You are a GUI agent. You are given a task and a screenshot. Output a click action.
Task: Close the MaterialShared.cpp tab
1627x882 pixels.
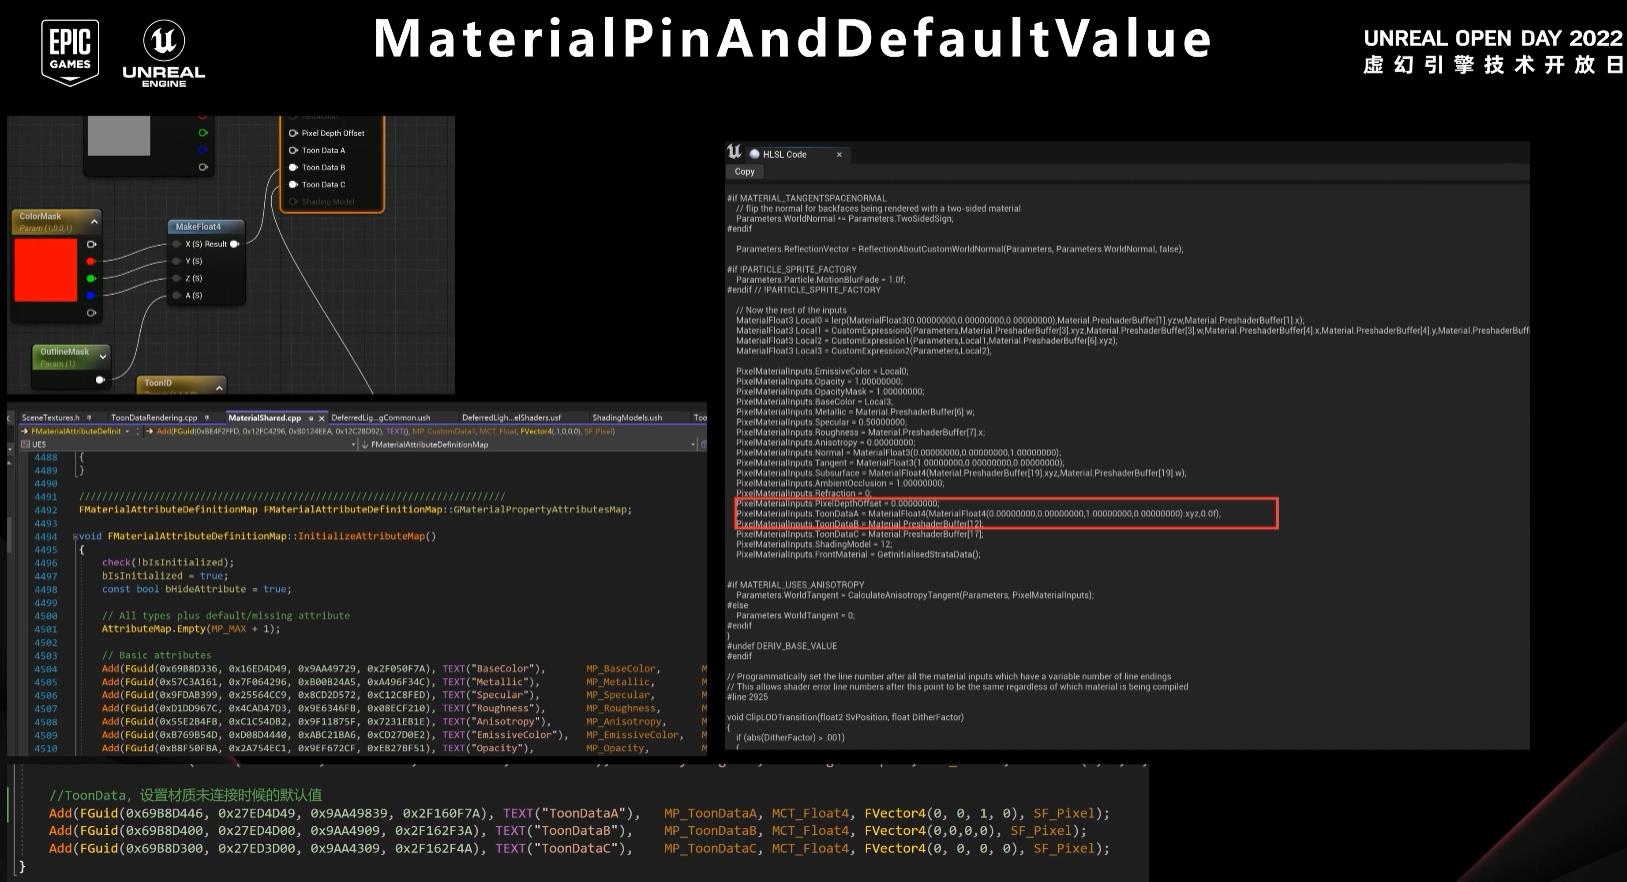[322, 418]
